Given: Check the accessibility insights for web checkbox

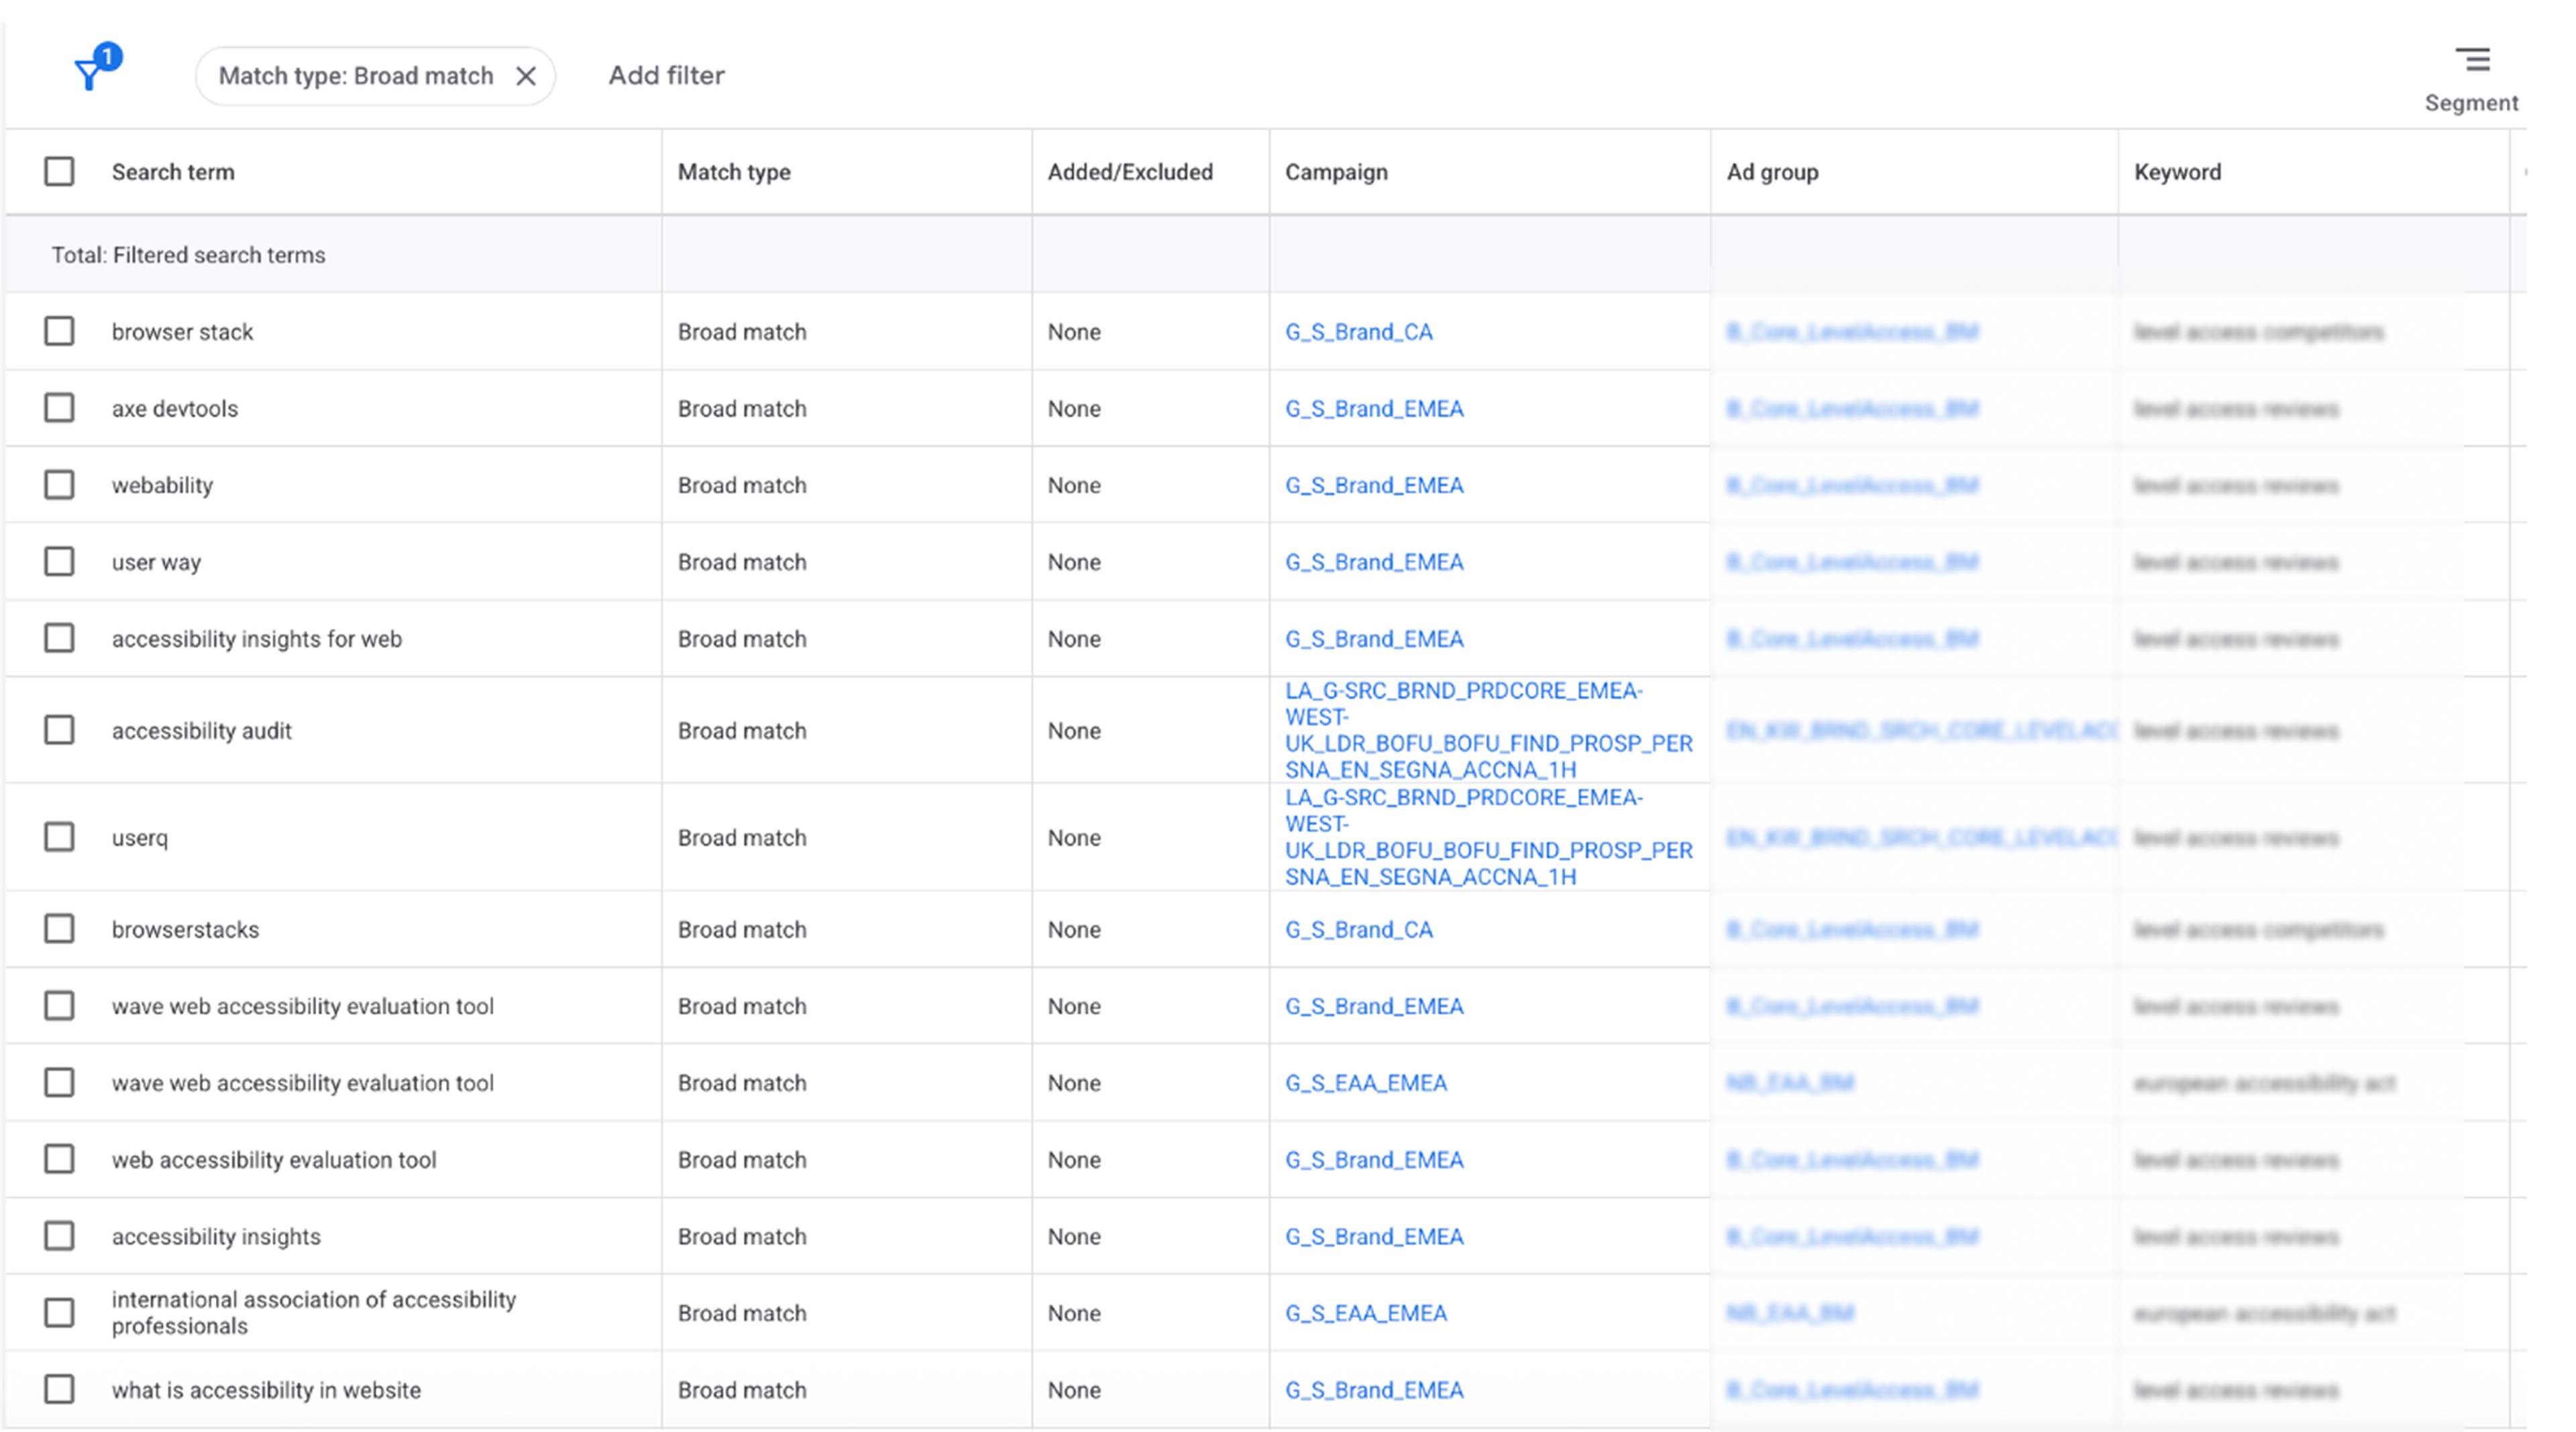Looking at the screenshot, I should (59, 638).
